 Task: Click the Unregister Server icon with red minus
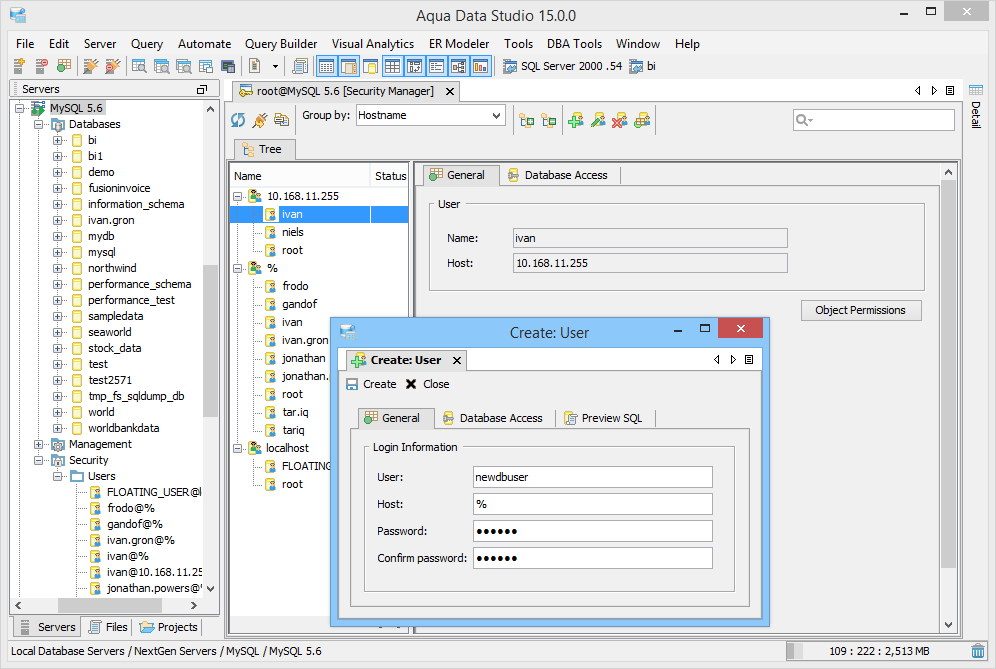pyautogui.click(x=41, y=65)
